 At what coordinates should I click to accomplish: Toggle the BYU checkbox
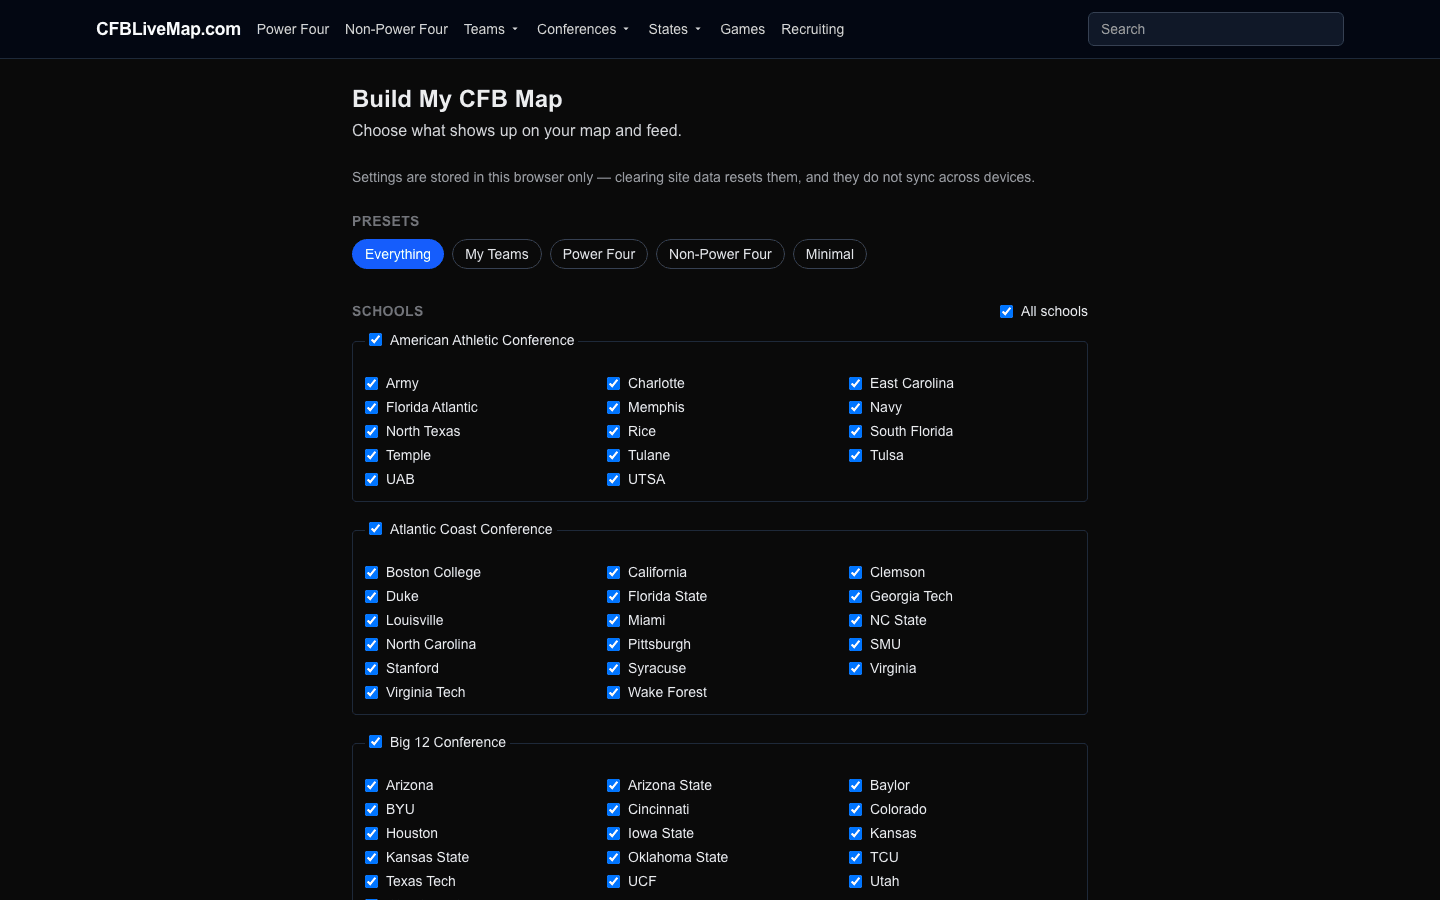pos(371,809)
